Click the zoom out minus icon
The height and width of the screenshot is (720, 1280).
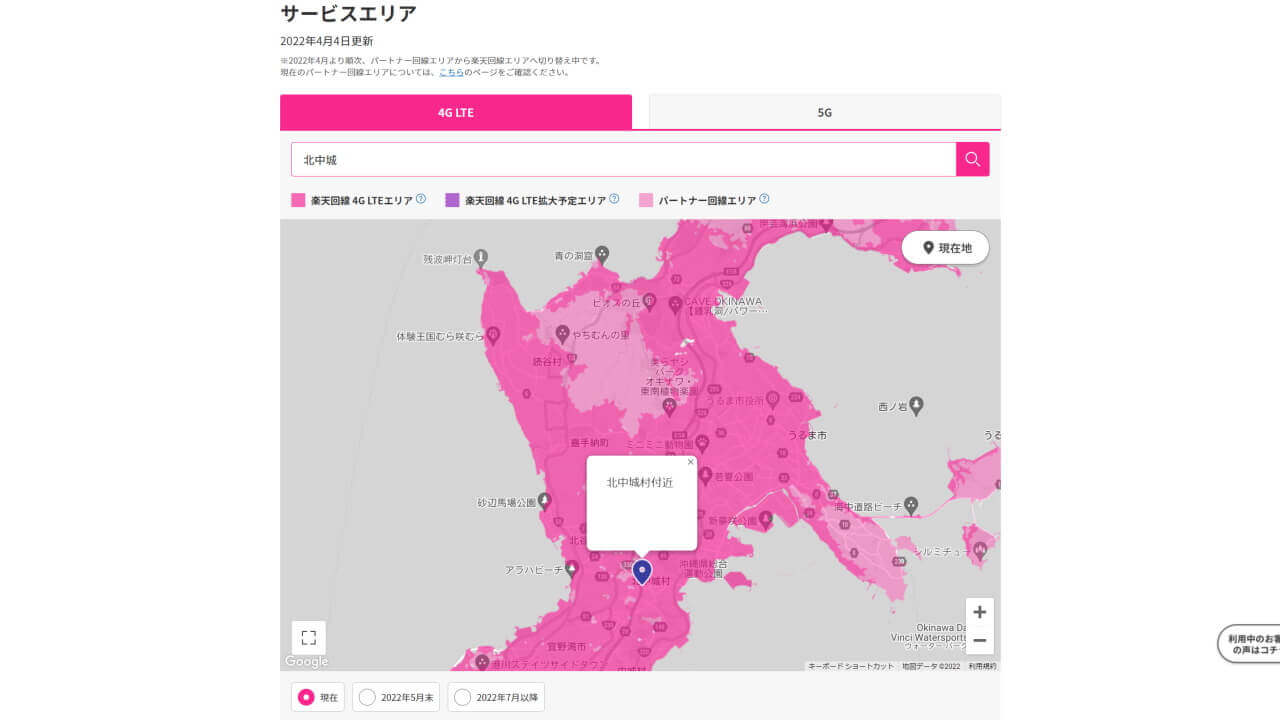[x=979, y=640]
